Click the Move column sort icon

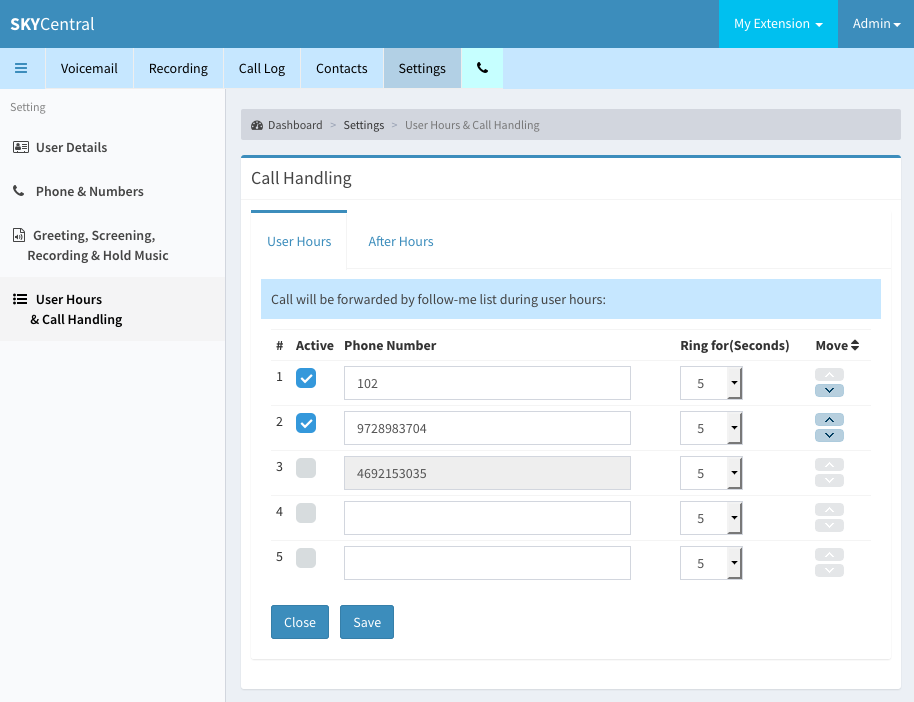(855, 345)
